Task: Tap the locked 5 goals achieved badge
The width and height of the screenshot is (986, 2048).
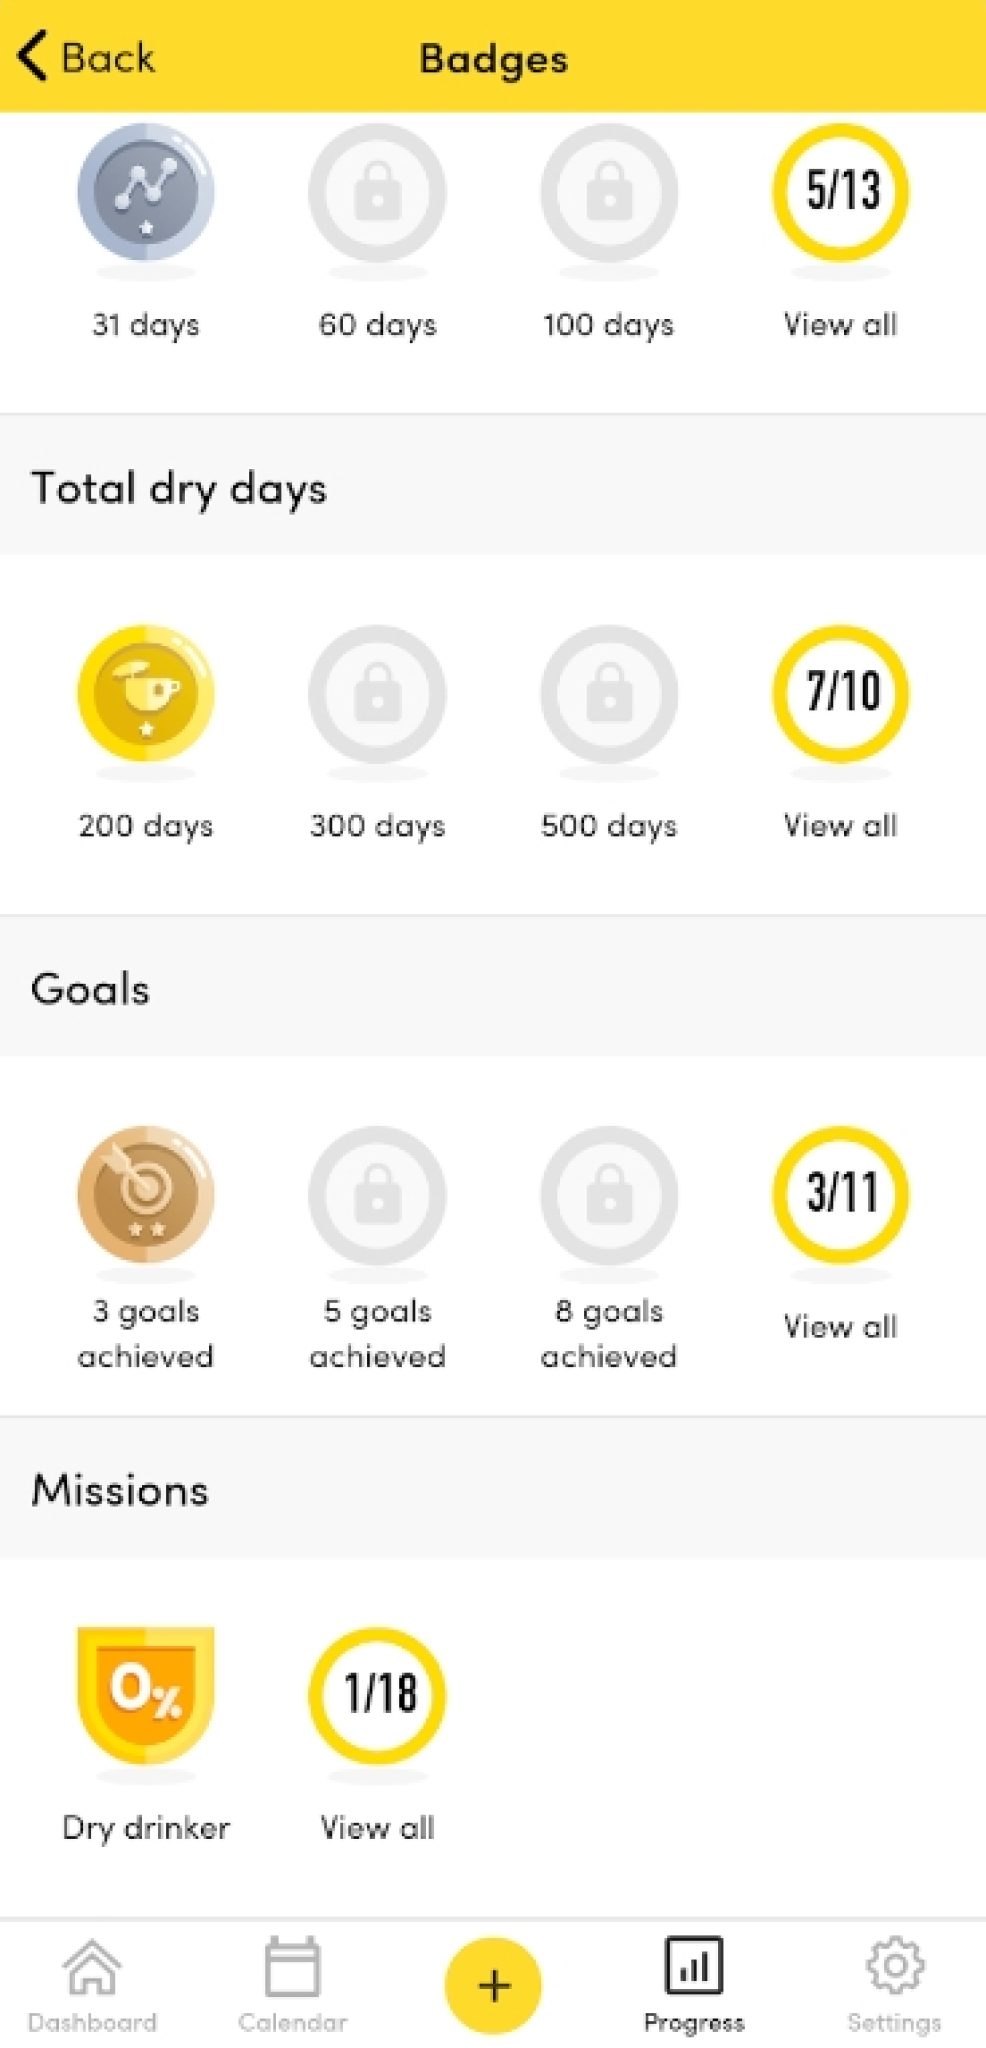Action: tap(377, 1194)
